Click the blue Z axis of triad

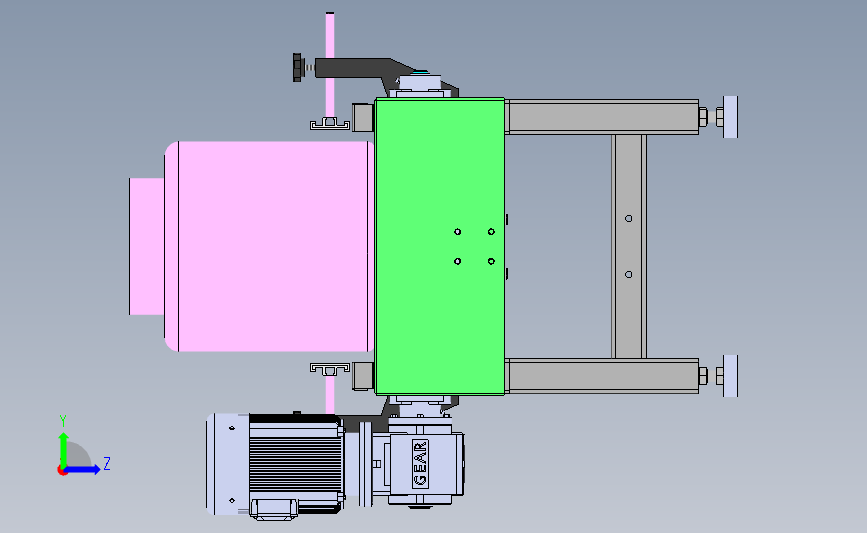[x=83, y=469]
